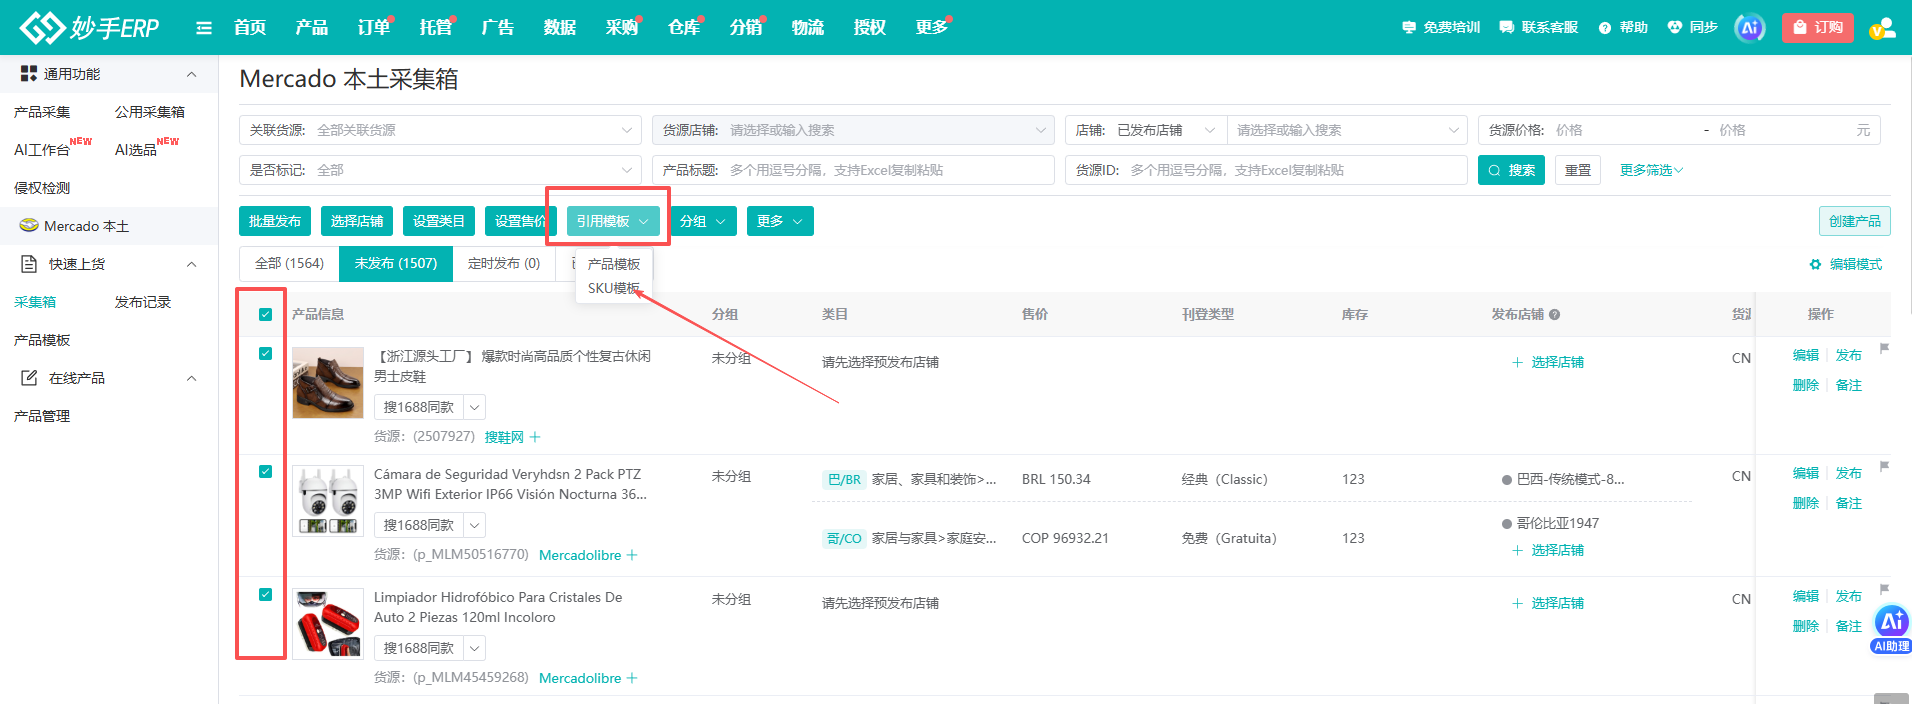Open 搜1688同款 arrow for leather shoes
This screenshot has height=704, width=1912.
tap(475, 407)
